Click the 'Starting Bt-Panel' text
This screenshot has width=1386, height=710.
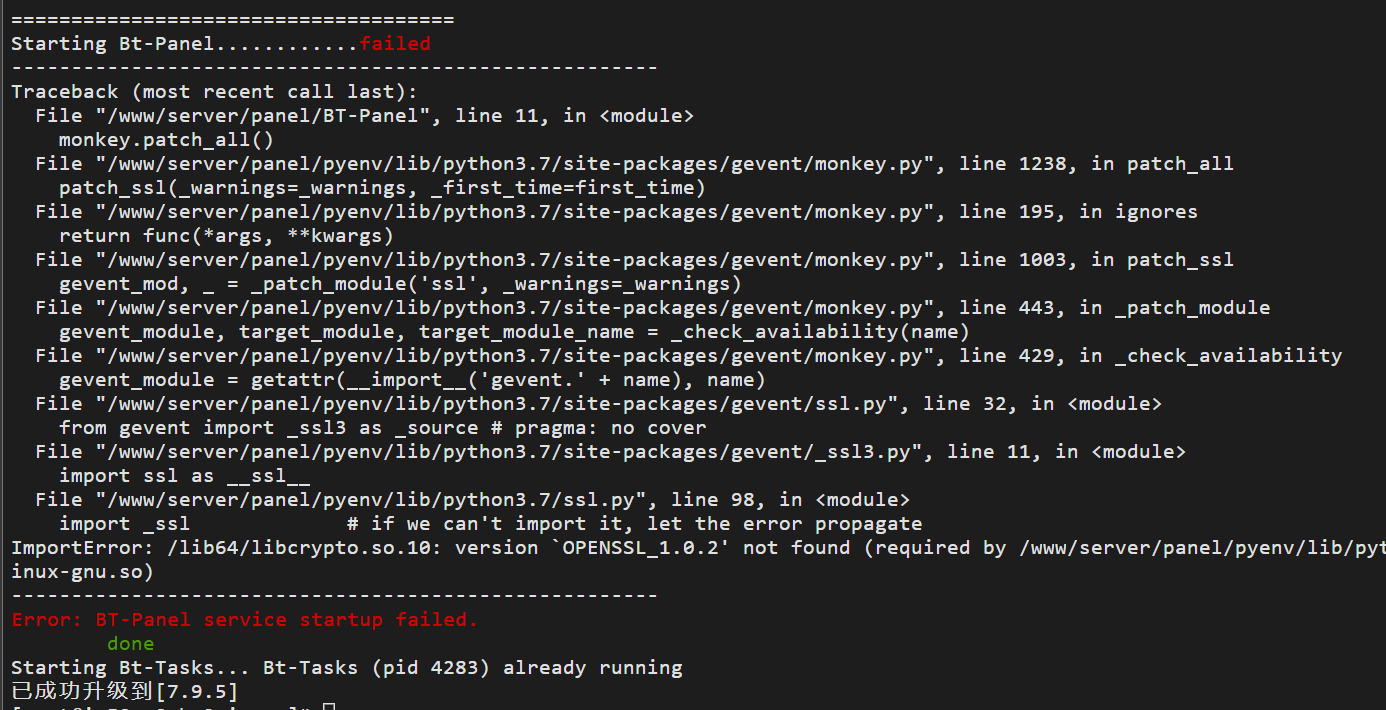coord(112,44)
